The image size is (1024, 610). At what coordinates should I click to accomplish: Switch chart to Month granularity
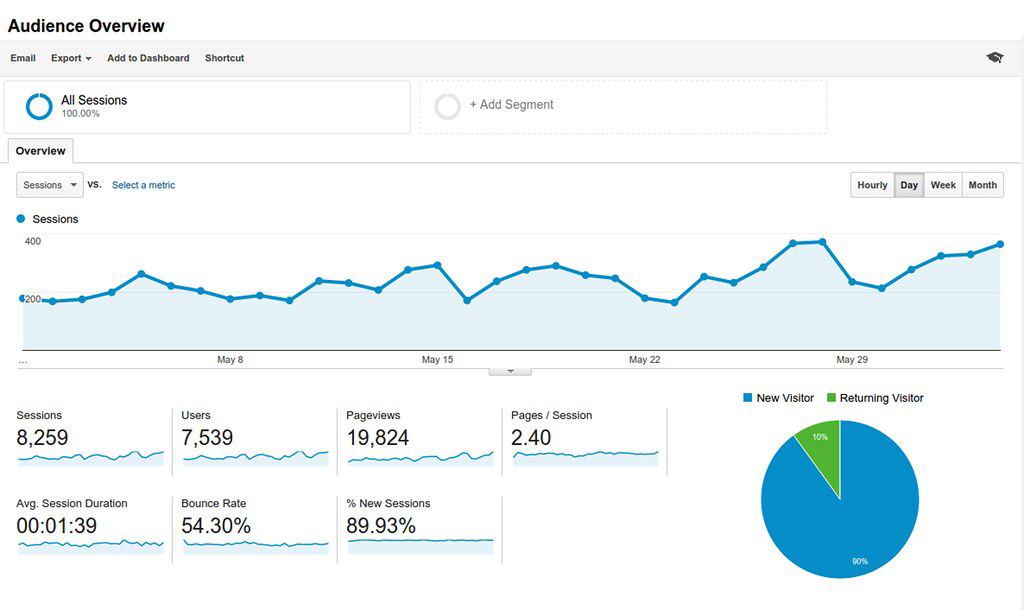[x=982, y=185]
